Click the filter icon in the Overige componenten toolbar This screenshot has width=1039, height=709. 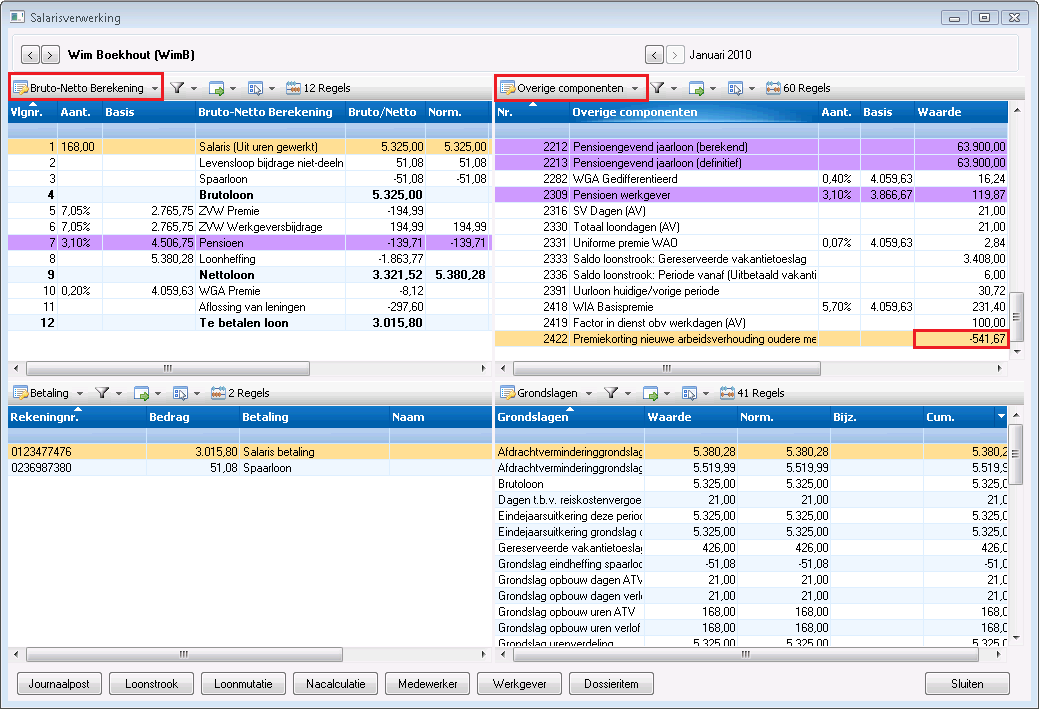coord(657,87)
